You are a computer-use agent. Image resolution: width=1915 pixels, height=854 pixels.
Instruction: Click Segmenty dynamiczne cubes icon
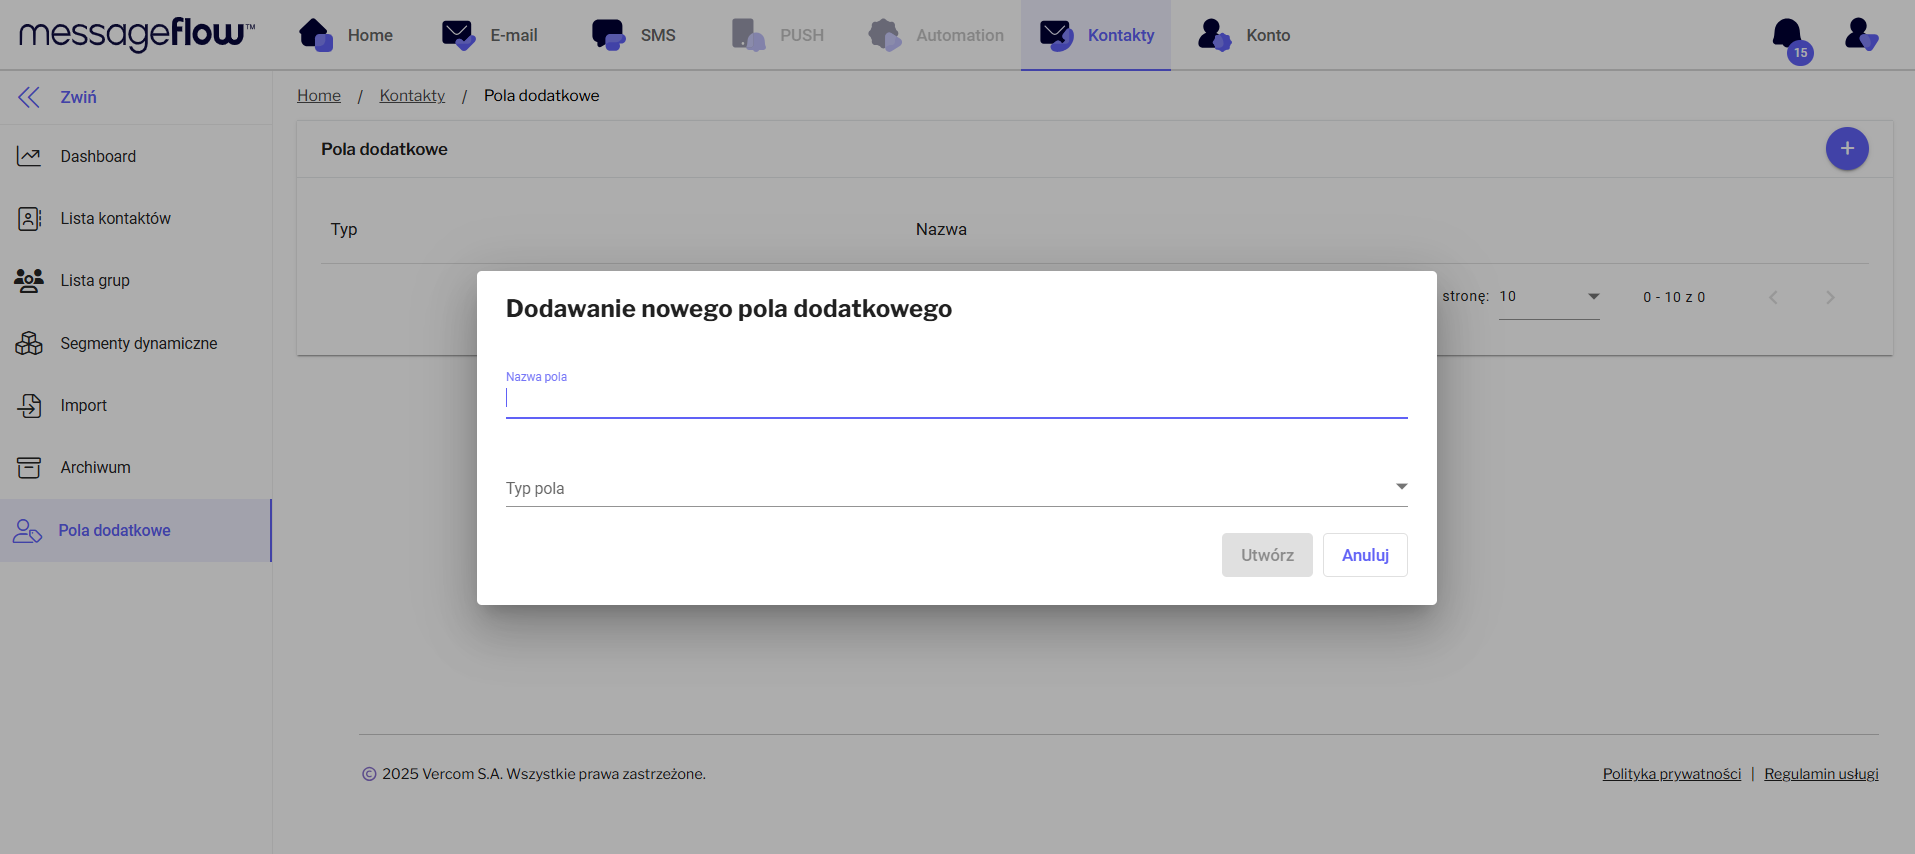(29, 343)
